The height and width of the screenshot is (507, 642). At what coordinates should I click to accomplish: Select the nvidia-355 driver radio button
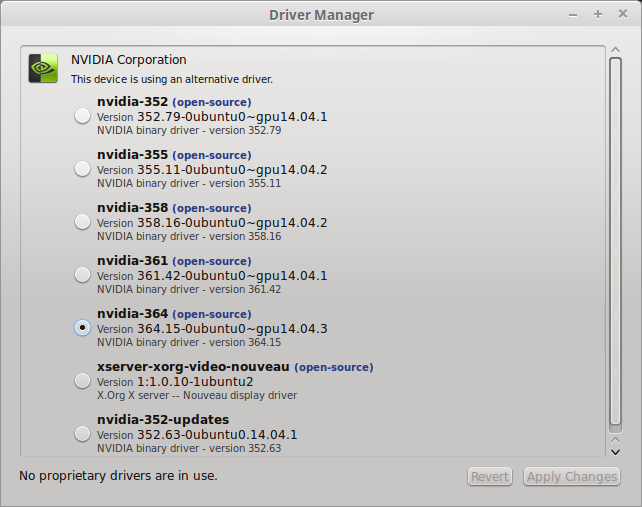[82, 169]
